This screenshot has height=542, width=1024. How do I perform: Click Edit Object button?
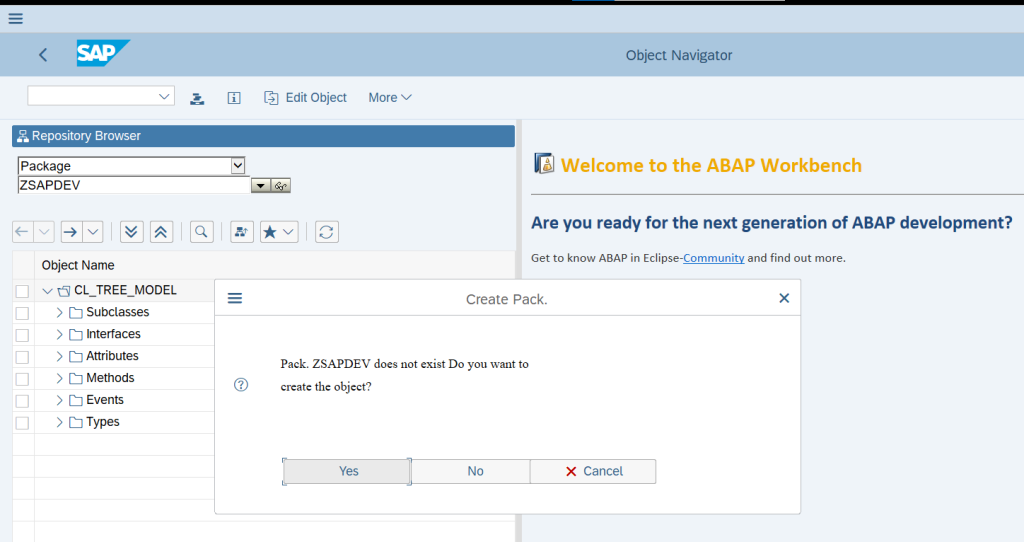pos(305,97)
